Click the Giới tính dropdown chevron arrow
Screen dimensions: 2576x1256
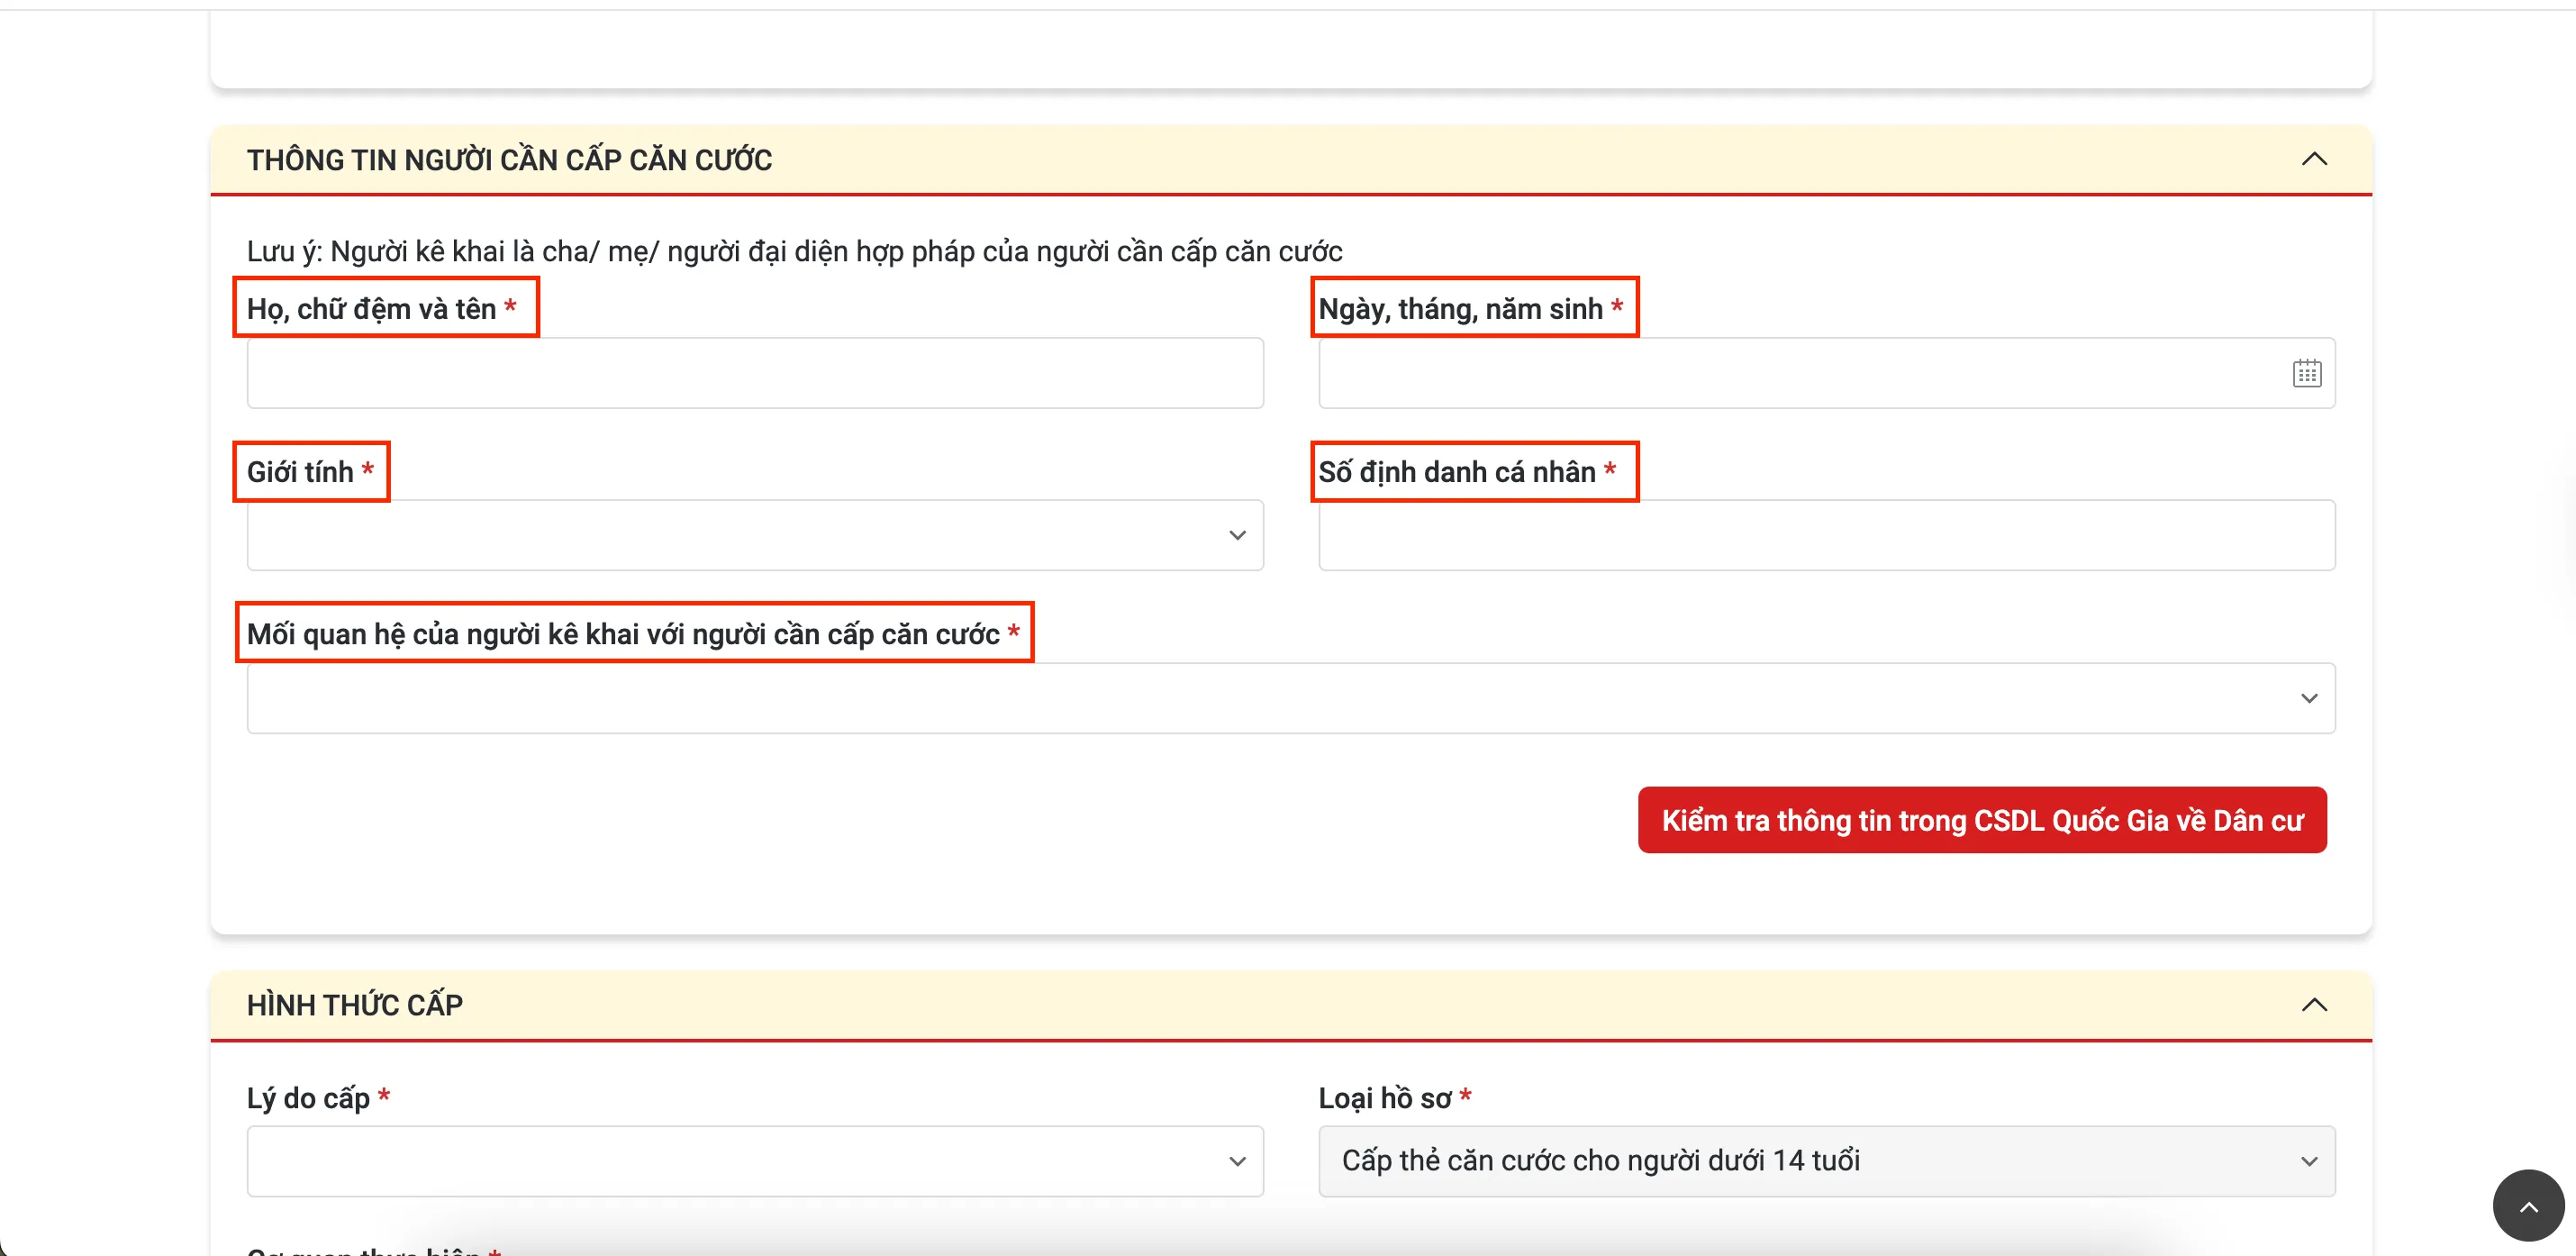1237,535
